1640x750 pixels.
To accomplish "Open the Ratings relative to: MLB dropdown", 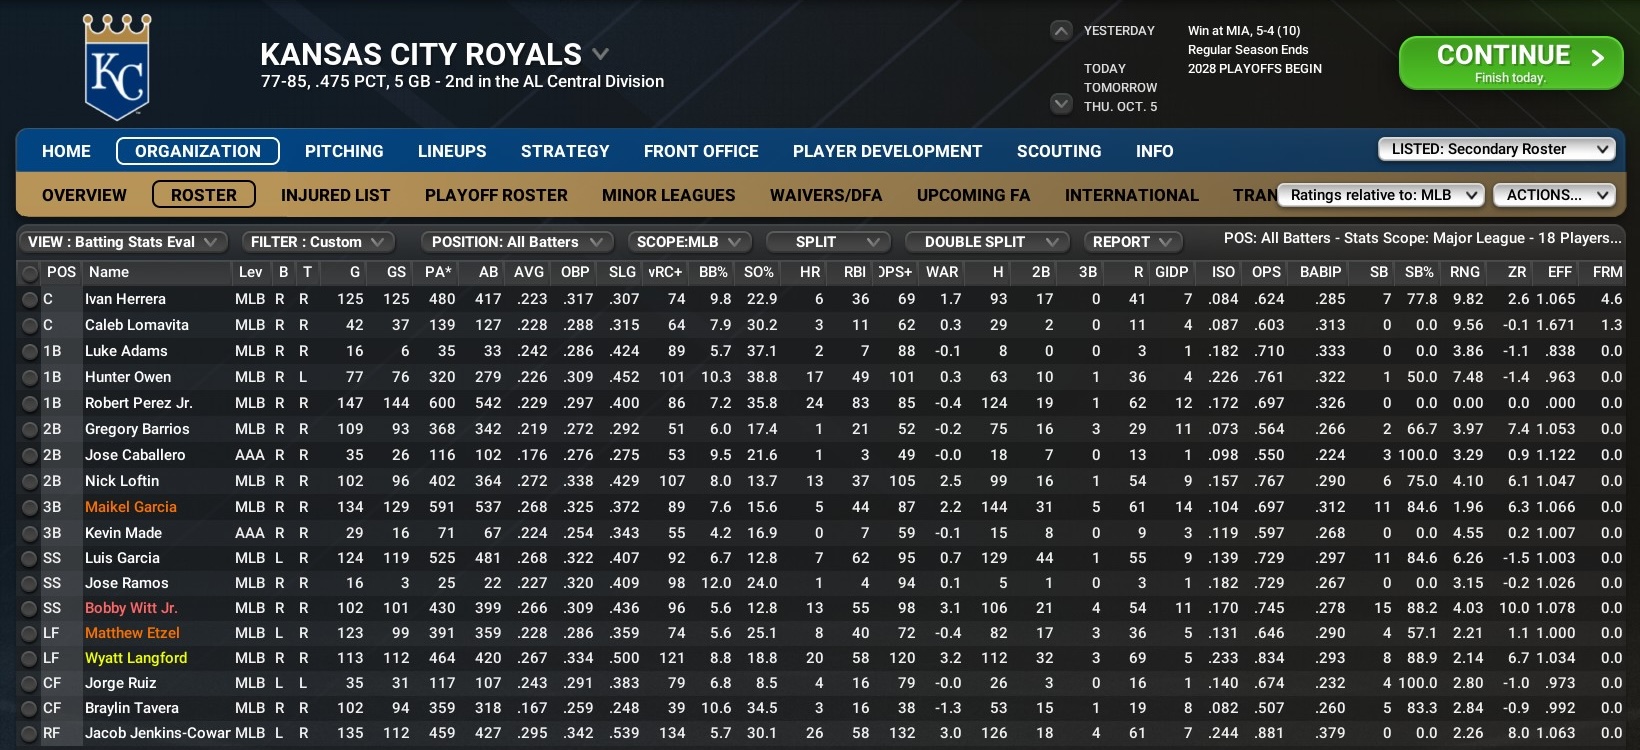I will click(1381, 195).
